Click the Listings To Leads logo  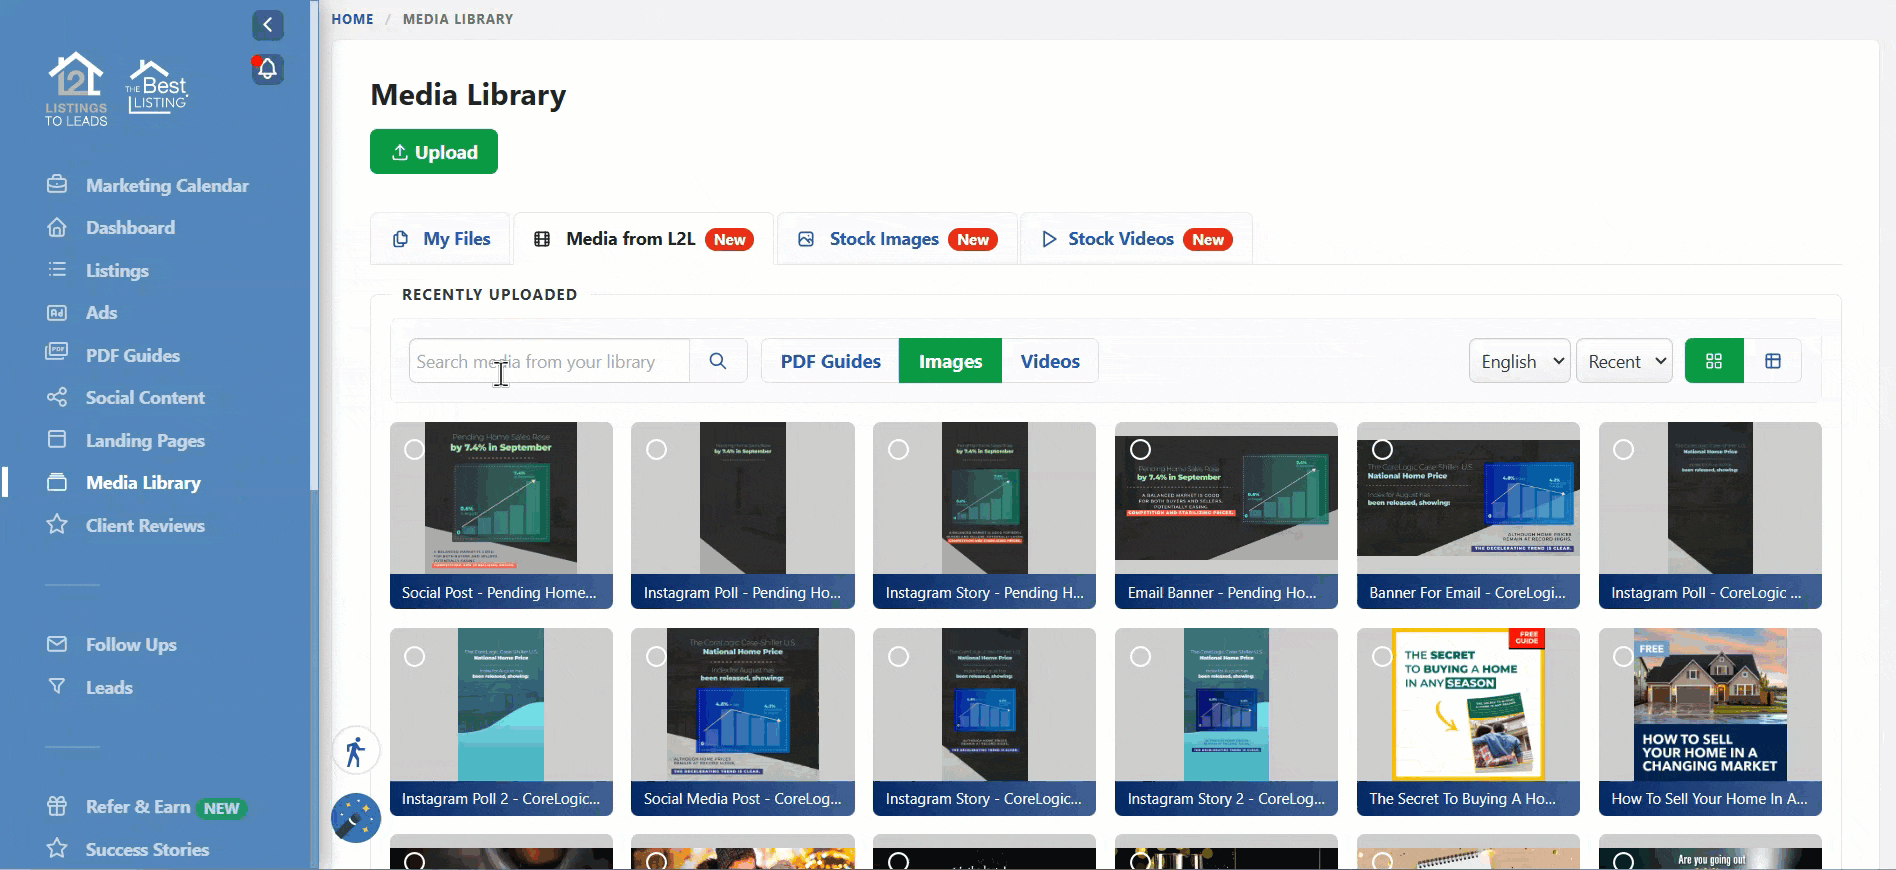(x=76, y=89)
